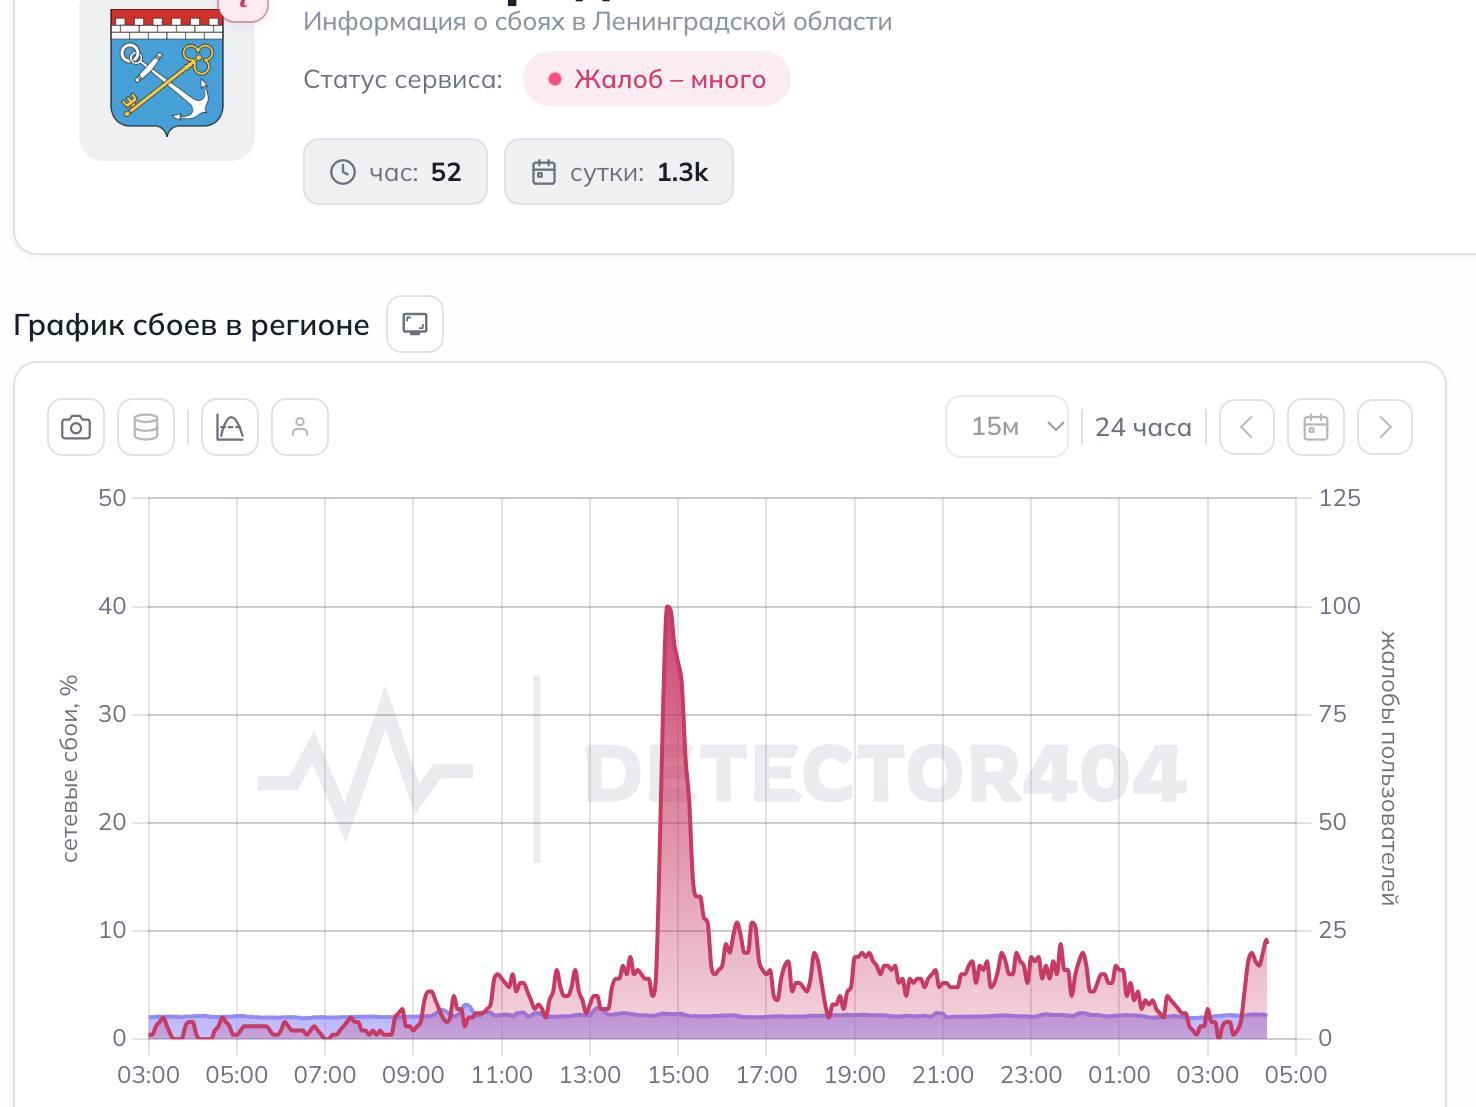Image resolution: width=1476 pixels, height=1107 pixels.
Task: Click the 125 value on complaints axis
Action: tap(1340, 498)
